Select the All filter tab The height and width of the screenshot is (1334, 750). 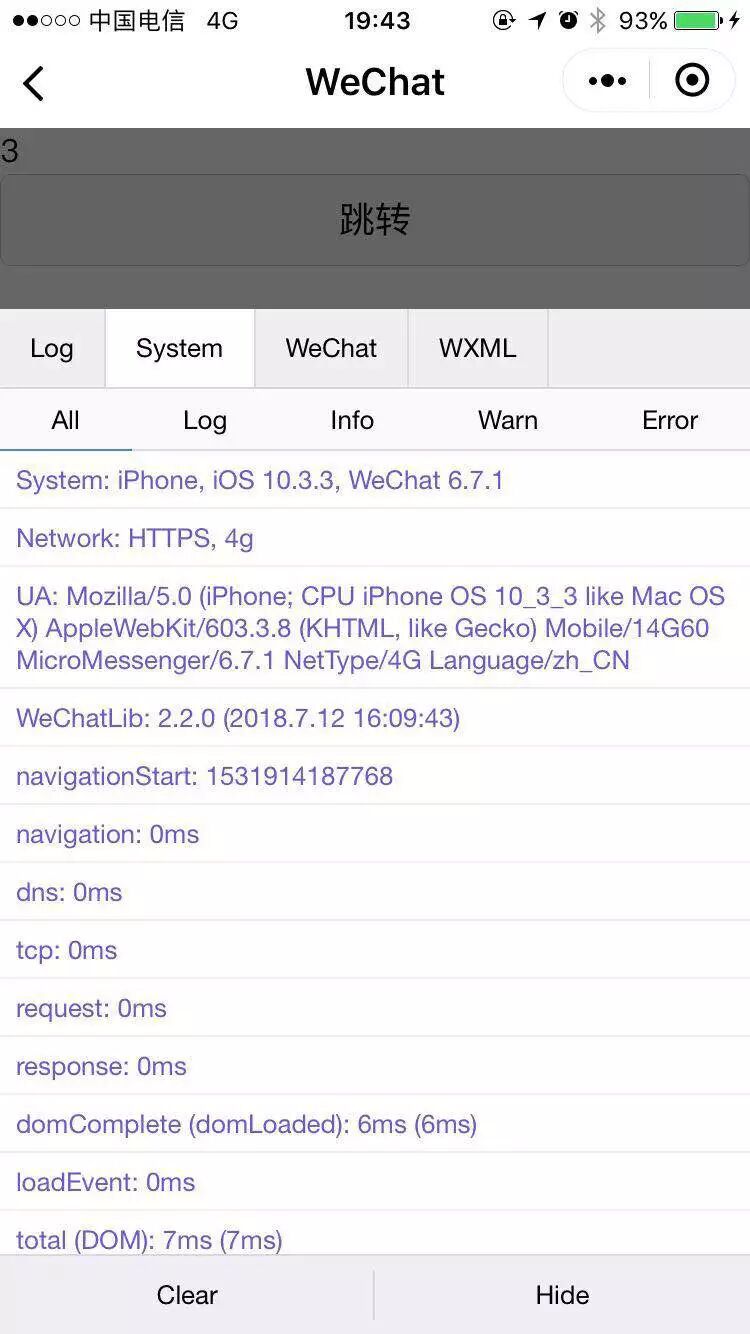click(x=66, y=420)
